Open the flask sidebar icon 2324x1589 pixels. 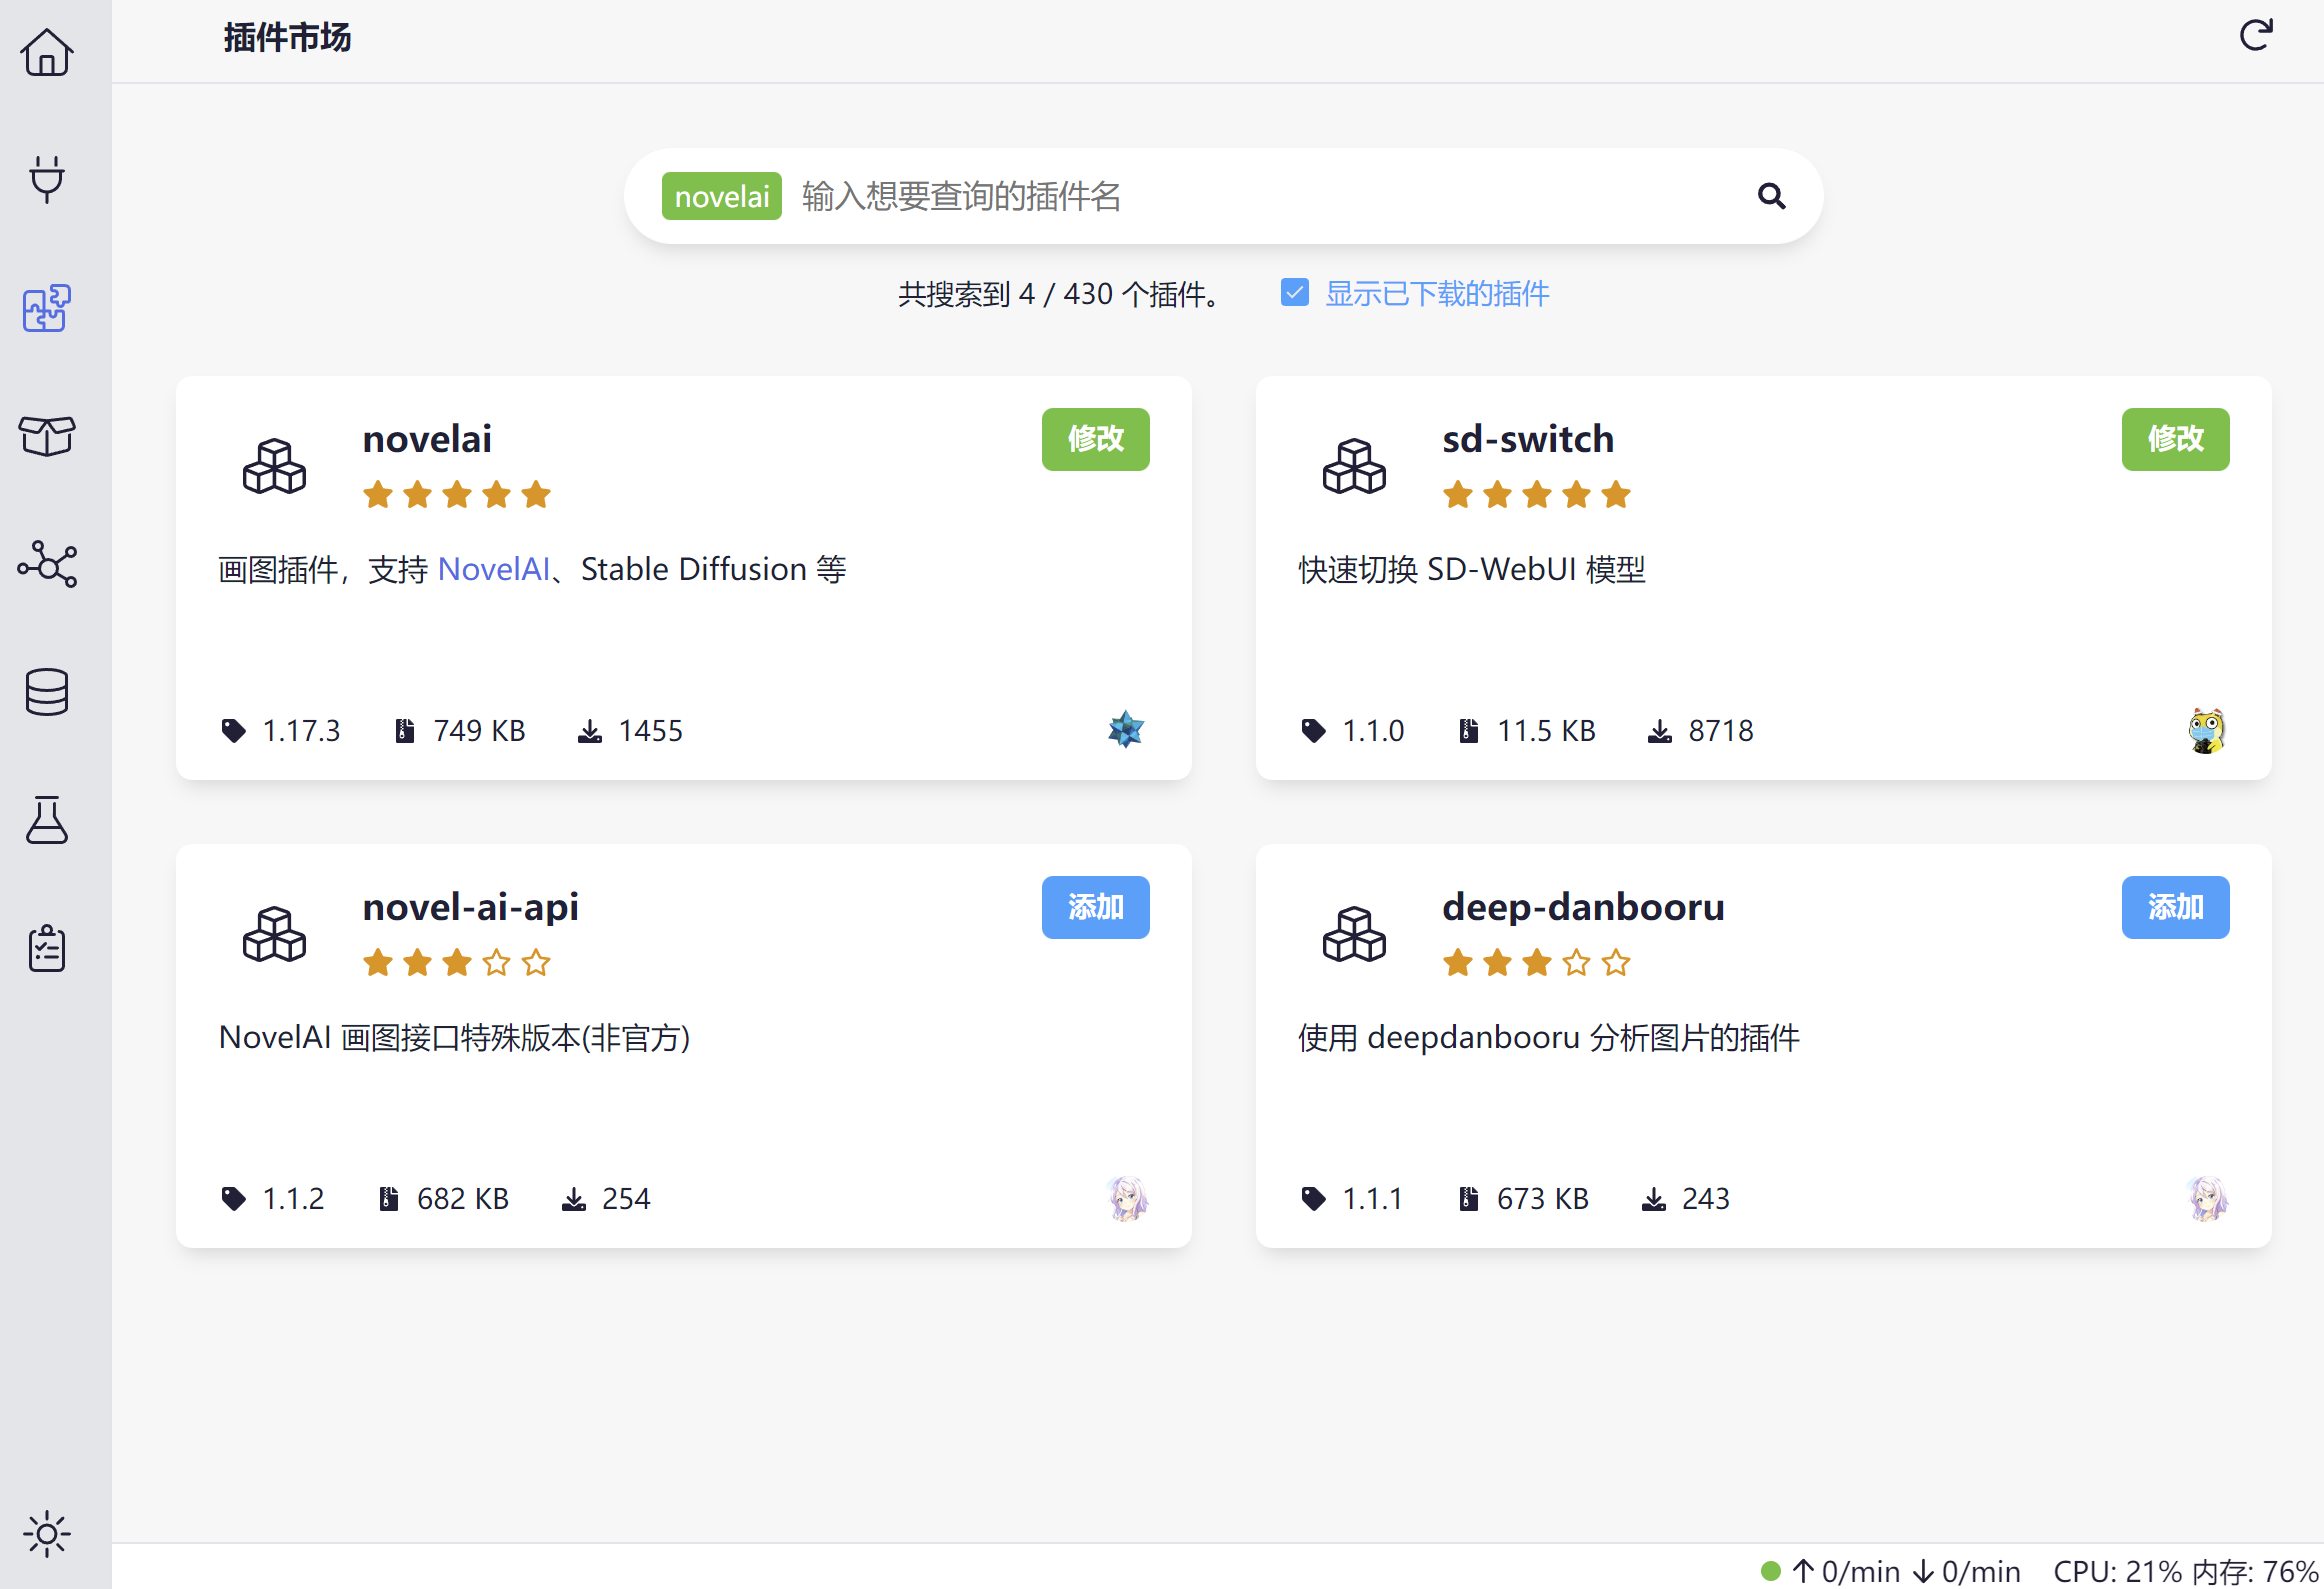point(47,820)
